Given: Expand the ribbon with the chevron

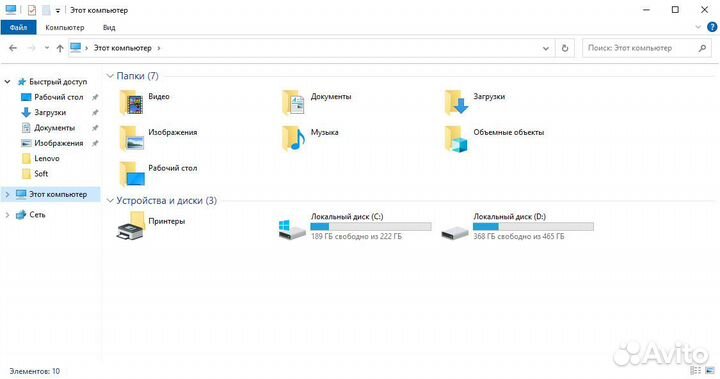Looking at the screenshot, I should coord(698,27).
